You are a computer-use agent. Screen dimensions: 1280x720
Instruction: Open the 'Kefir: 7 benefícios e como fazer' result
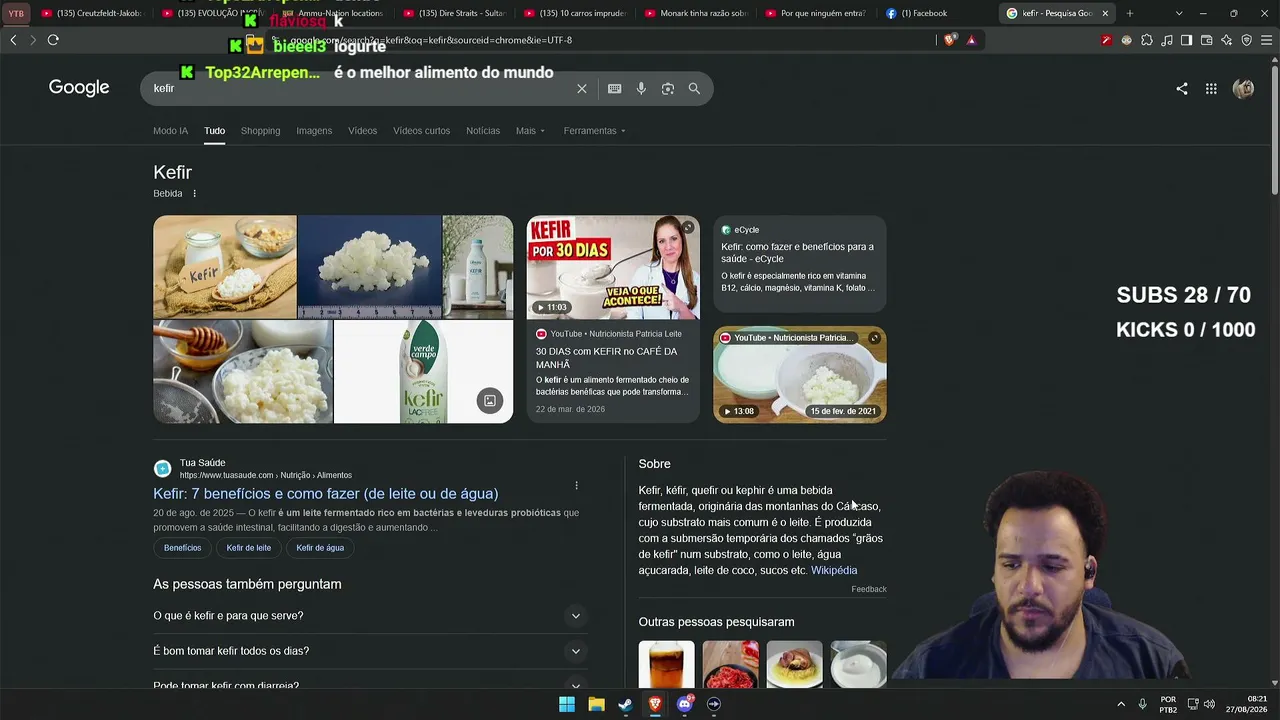(326, 494)
